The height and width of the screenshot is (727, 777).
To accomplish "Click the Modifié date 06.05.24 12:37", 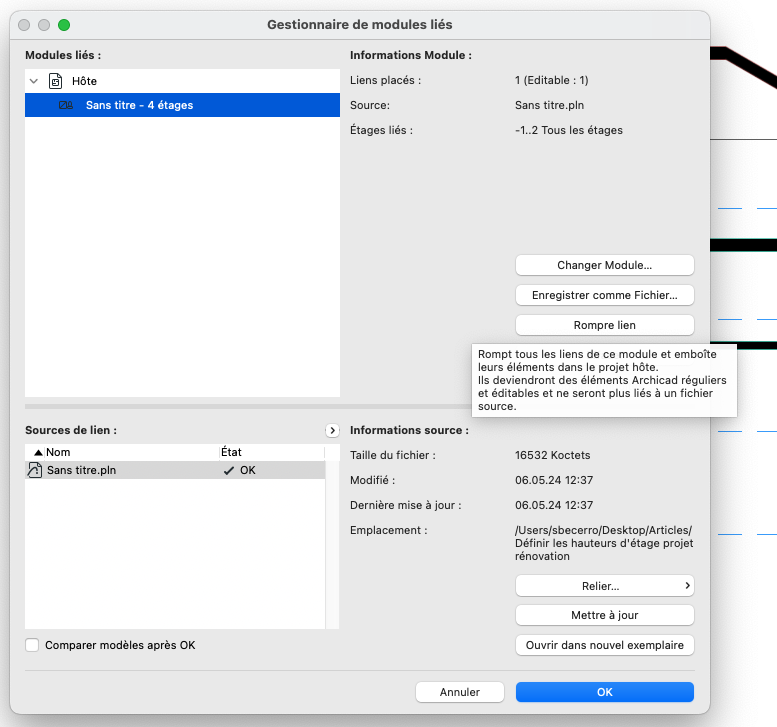I will click(x=554, y=480).
